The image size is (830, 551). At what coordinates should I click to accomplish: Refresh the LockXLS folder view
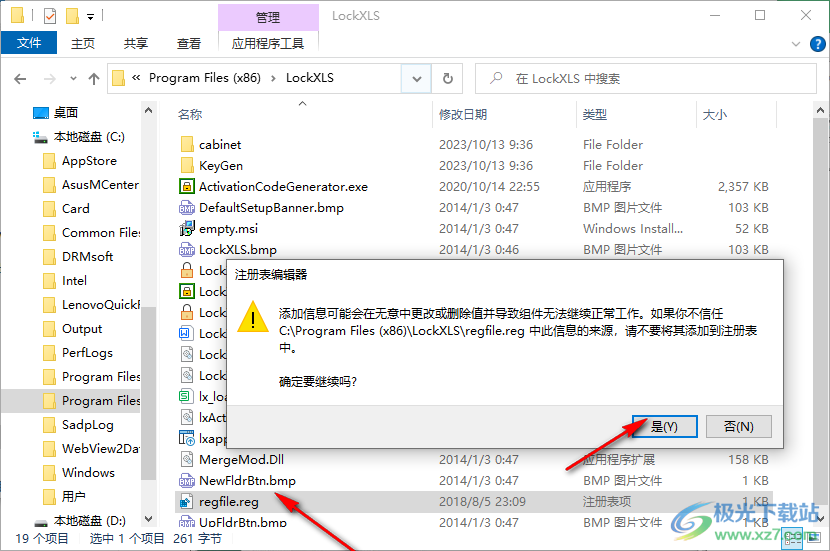(x=448, y=79)
